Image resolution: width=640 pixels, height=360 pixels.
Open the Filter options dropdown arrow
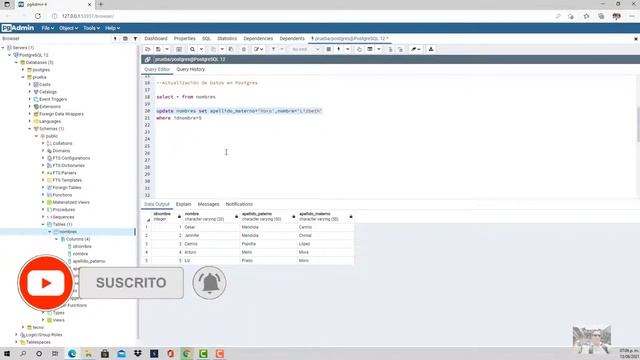(x=282, y=49)
